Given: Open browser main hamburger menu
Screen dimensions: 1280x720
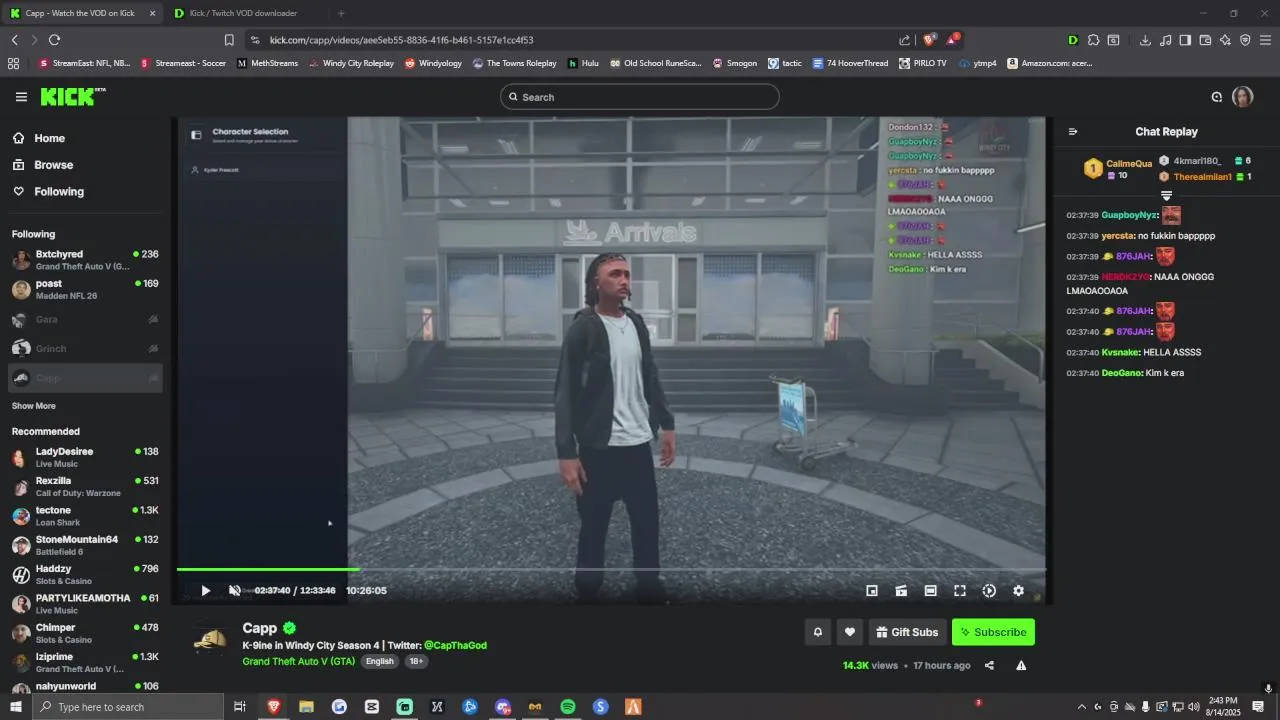Looking at the screenshot, I should click(x=1266, y=40).
